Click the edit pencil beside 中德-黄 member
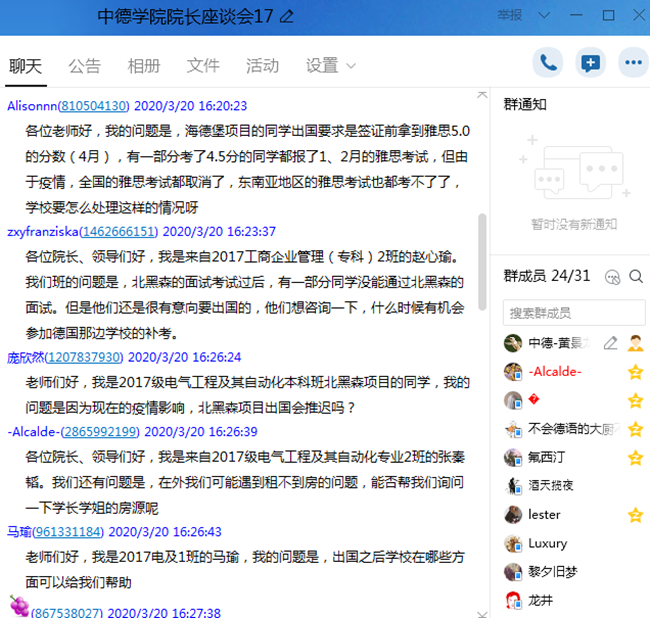This screenshot has height=618, width=650. pos(610,343)
